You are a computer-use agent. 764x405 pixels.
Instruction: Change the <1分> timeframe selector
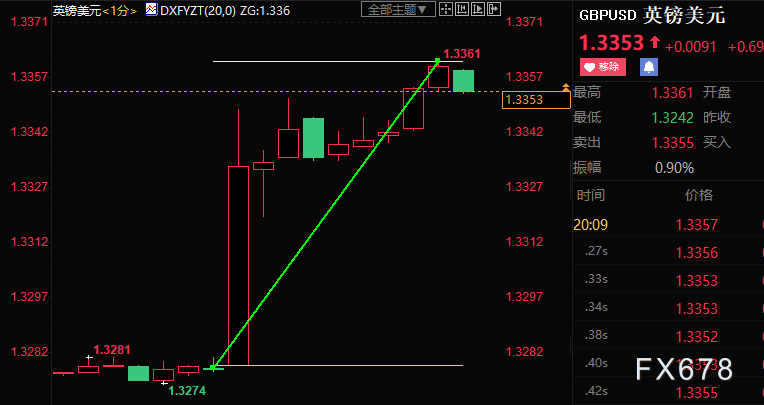click(119, 10)
